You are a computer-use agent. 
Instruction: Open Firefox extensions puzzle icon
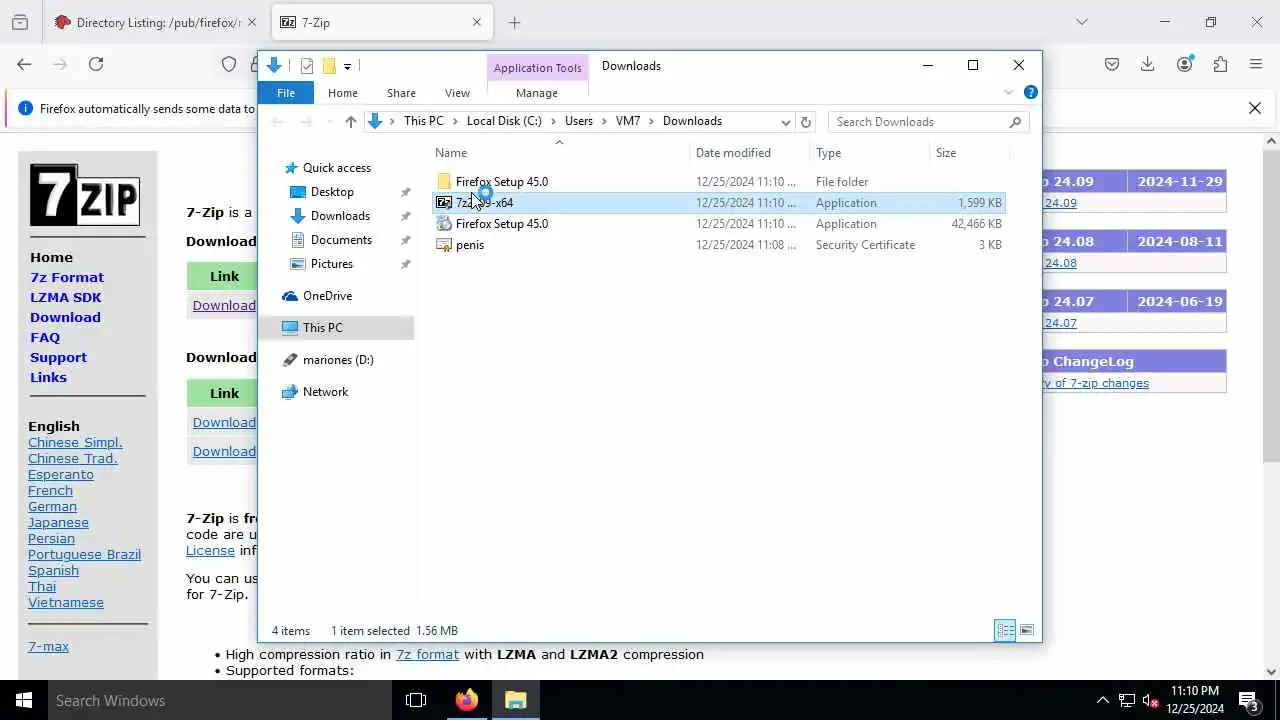pos(1220,64)
